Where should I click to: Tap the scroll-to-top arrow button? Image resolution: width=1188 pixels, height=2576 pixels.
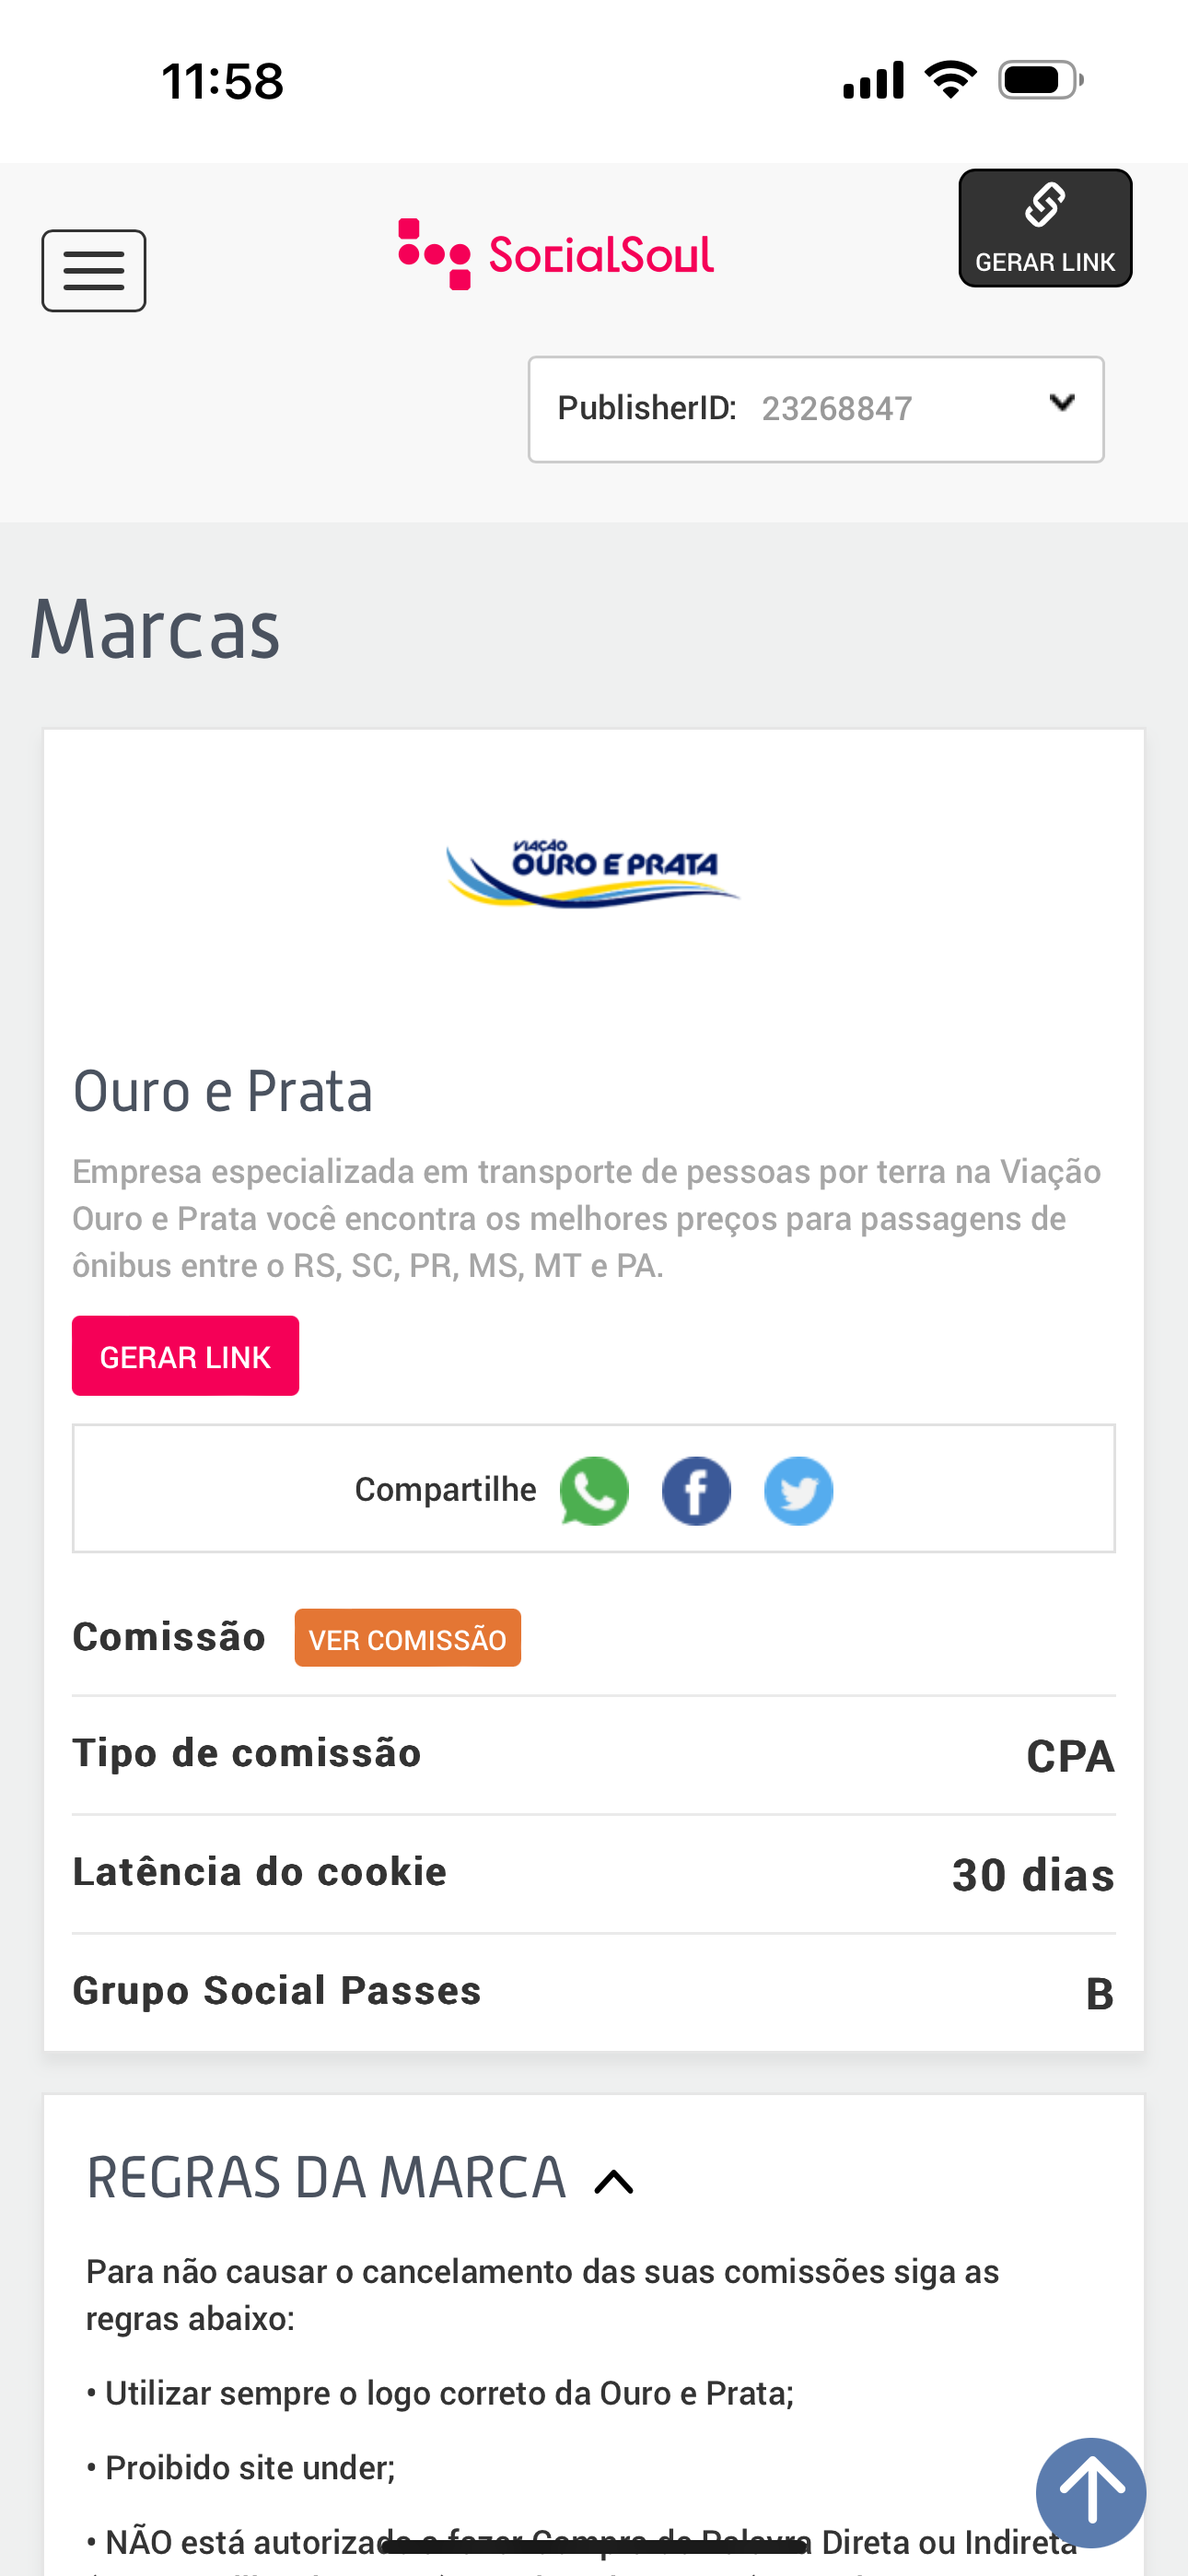coord(1090,2492)
